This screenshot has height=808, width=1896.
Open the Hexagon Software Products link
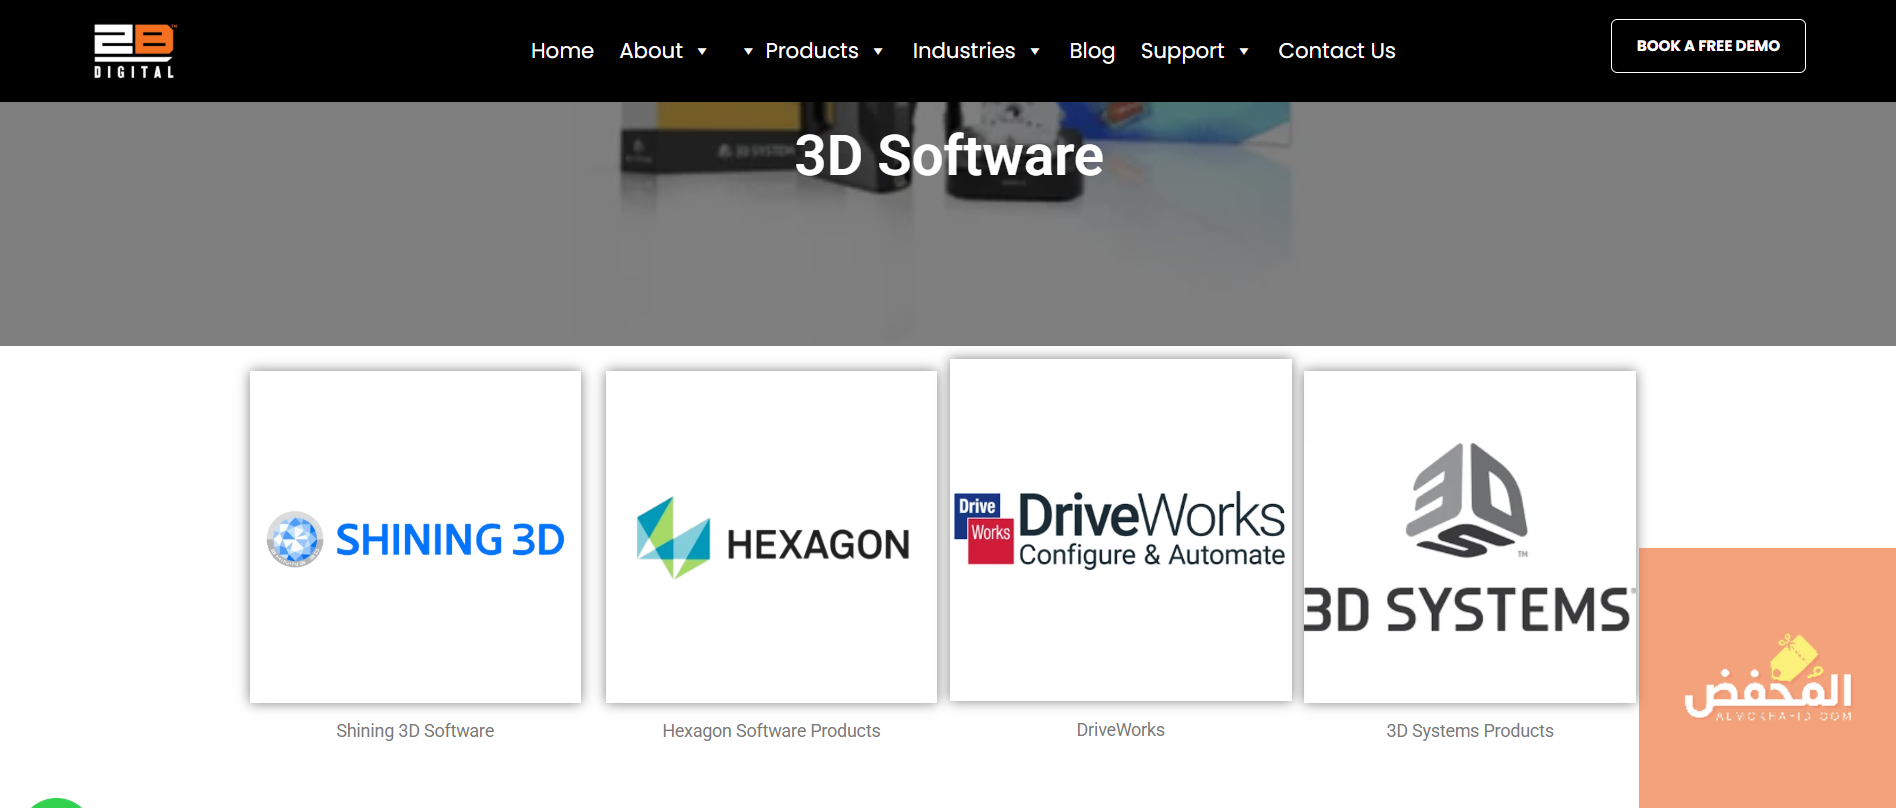click(x=771, y=731)
